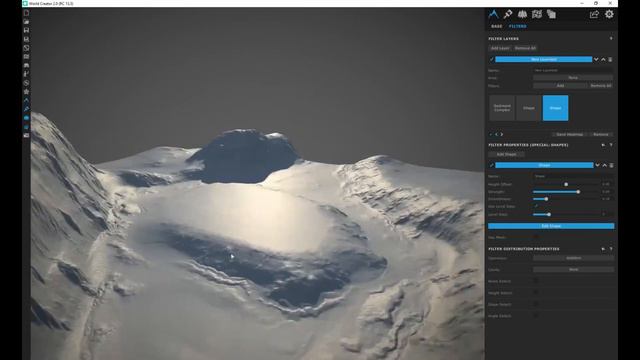The image size is (640, 360).
Task: Open the map tab icon
Action: [x=537, y=14]
